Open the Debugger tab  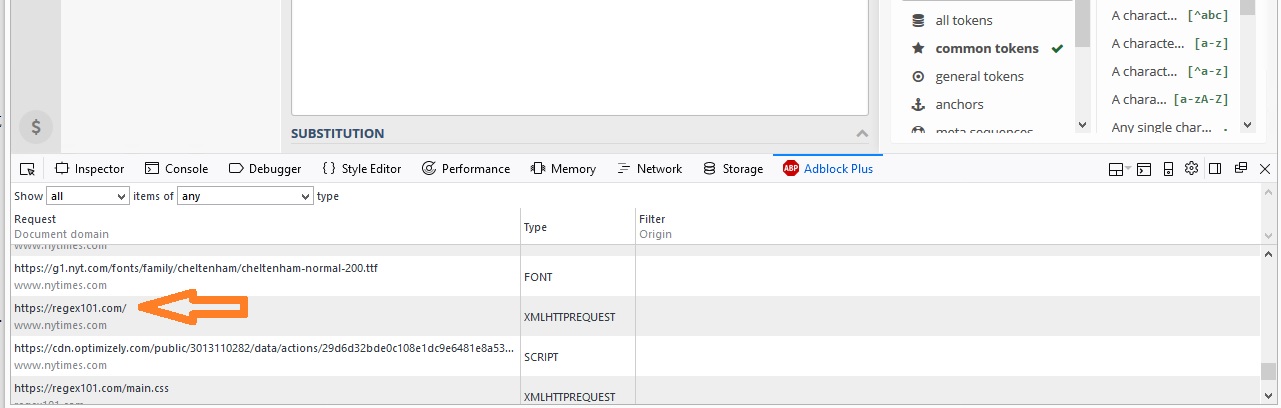265,169
